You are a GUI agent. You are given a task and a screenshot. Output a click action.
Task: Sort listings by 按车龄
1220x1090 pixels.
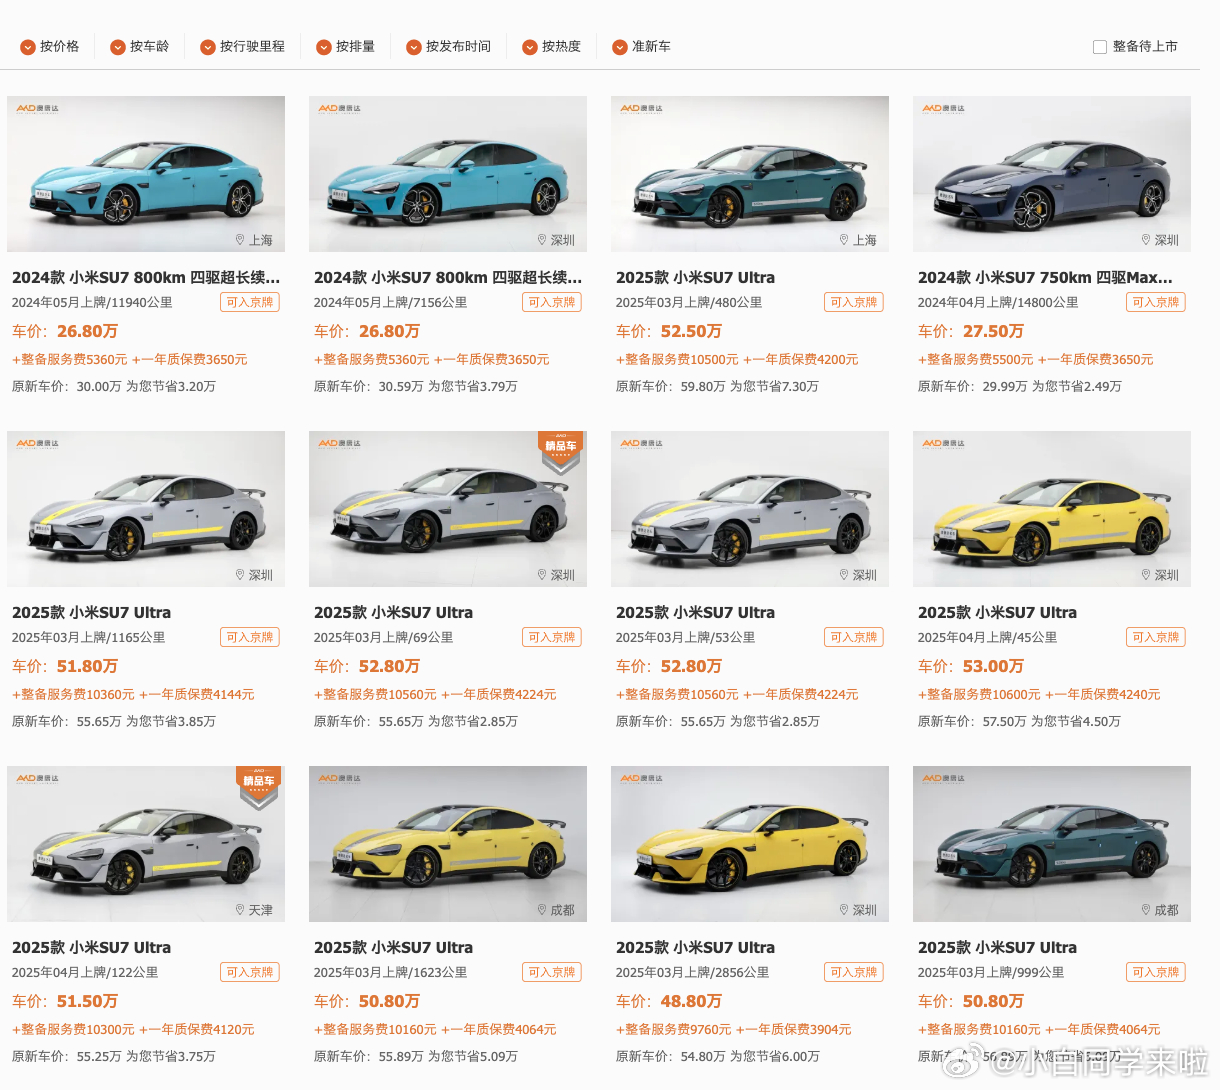click(140, 47)
